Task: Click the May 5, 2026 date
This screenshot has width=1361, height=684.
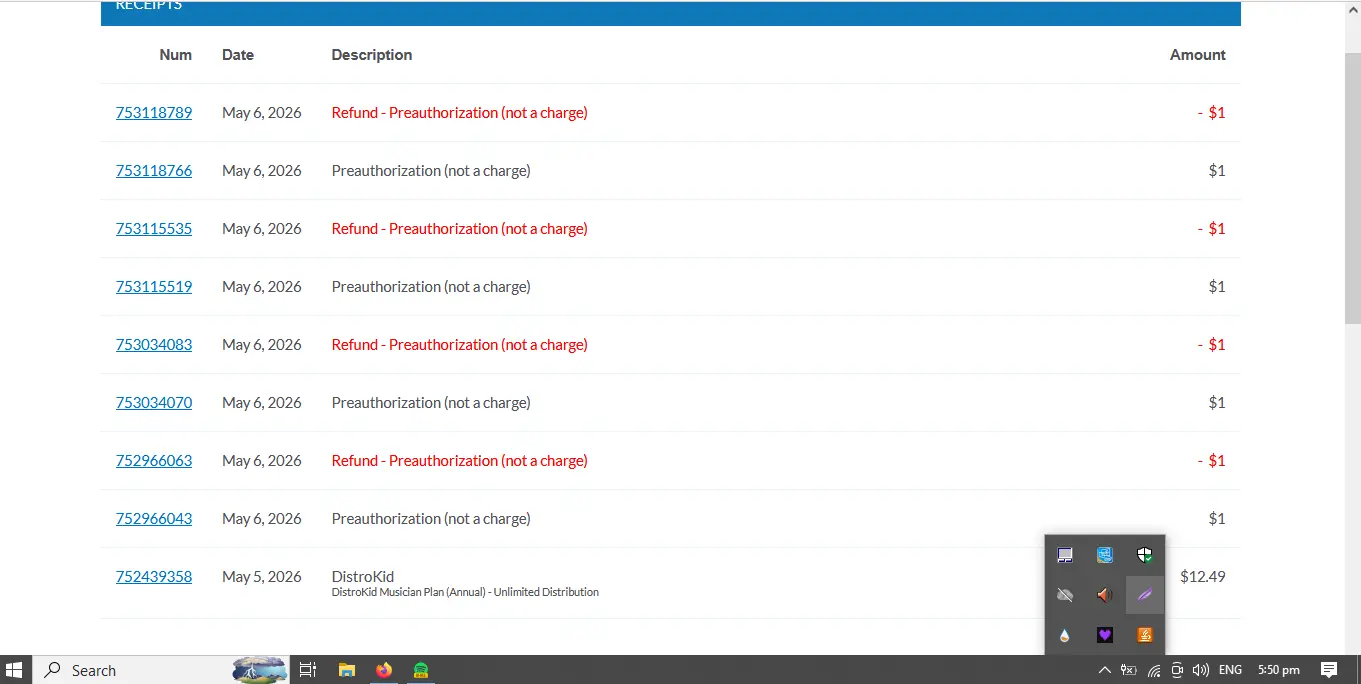Action: click(262, 577)
